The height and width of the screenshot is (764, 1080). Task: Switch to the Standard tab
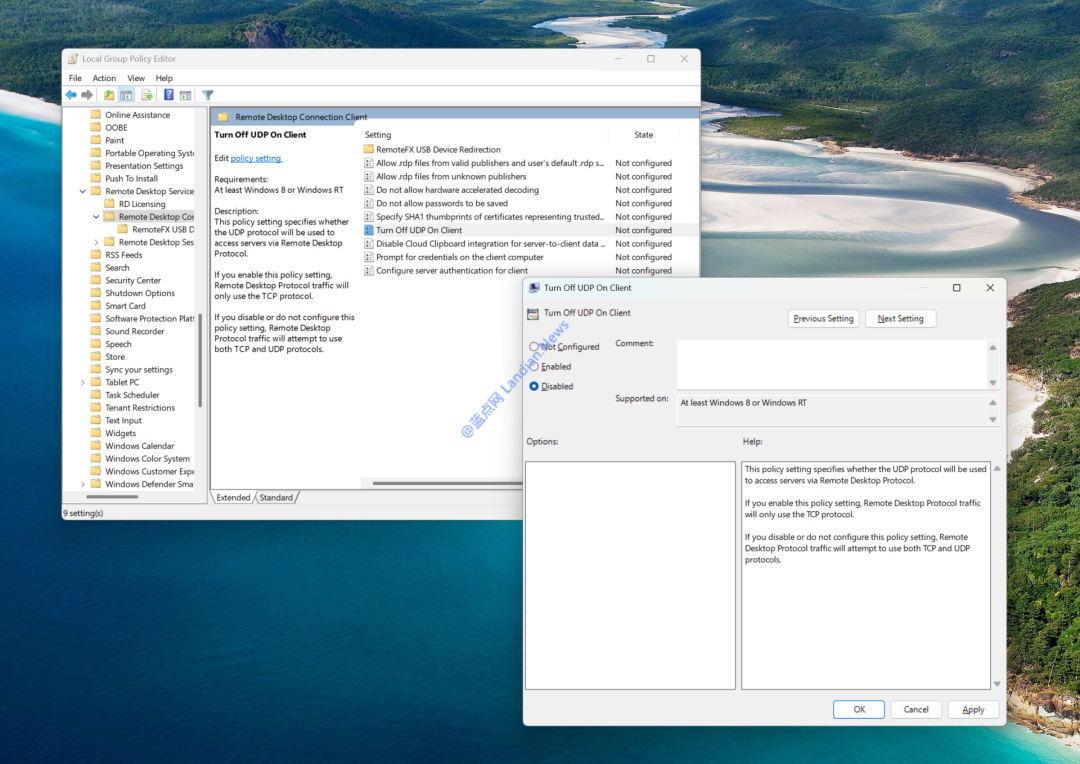pyautogui.click(x=276, y=497)
